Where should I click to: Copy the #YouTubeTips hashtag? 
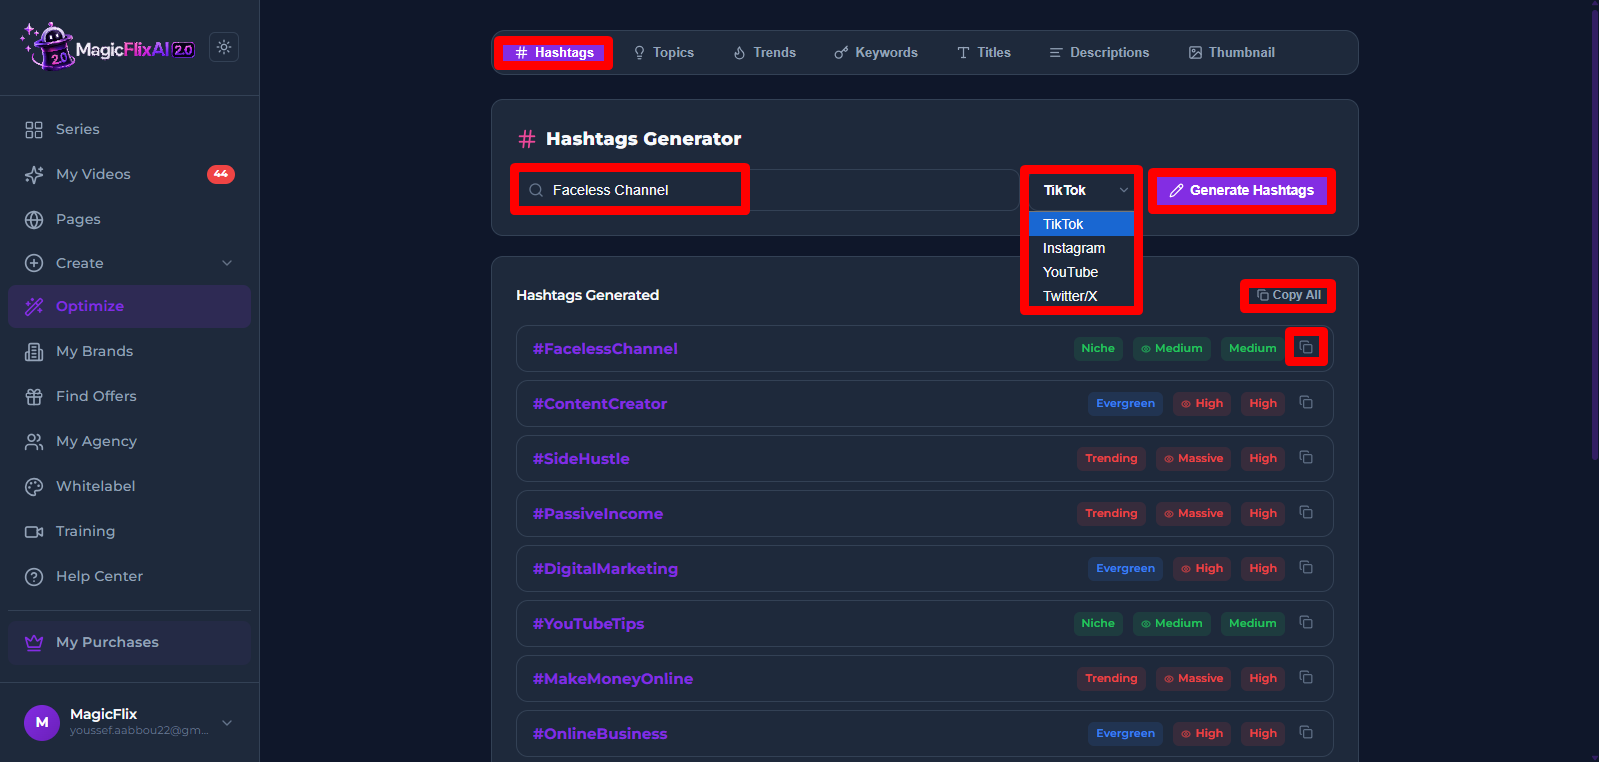coord(1306,622)
